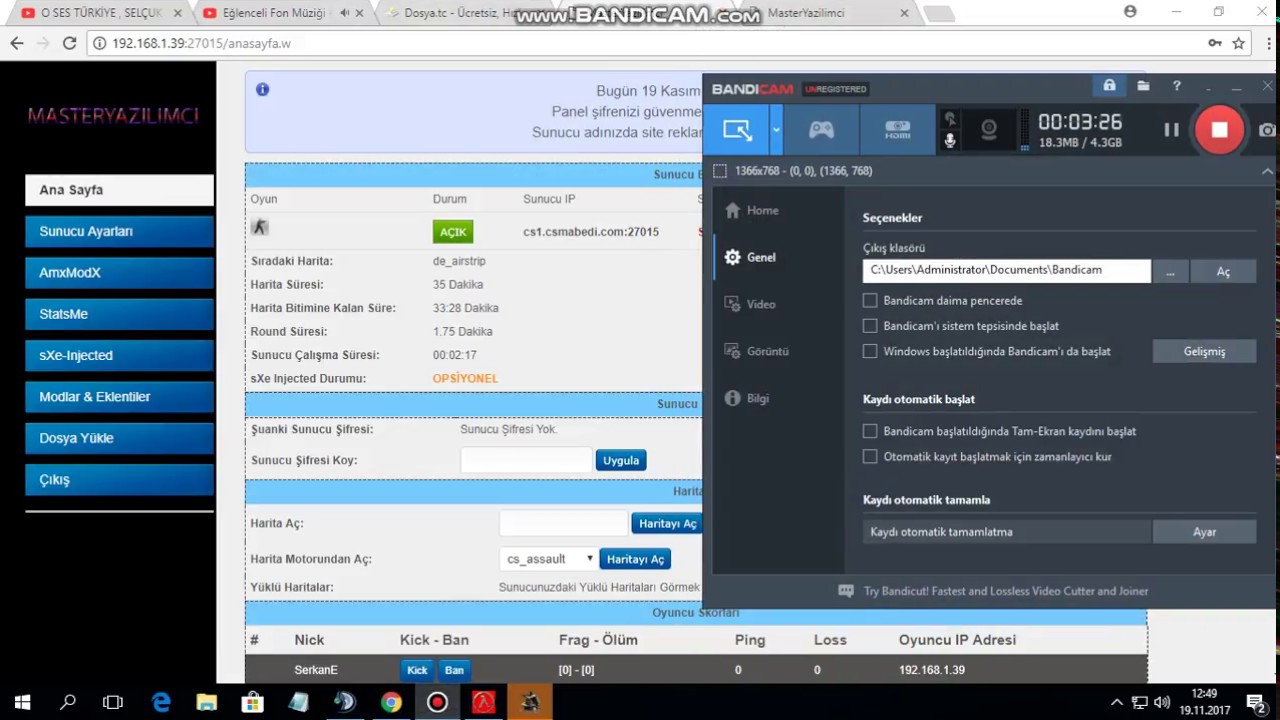This screenshot has width=1280, height=720.
Task: Click the 1366x768 capture area selector icon
Action: point(720,171)
